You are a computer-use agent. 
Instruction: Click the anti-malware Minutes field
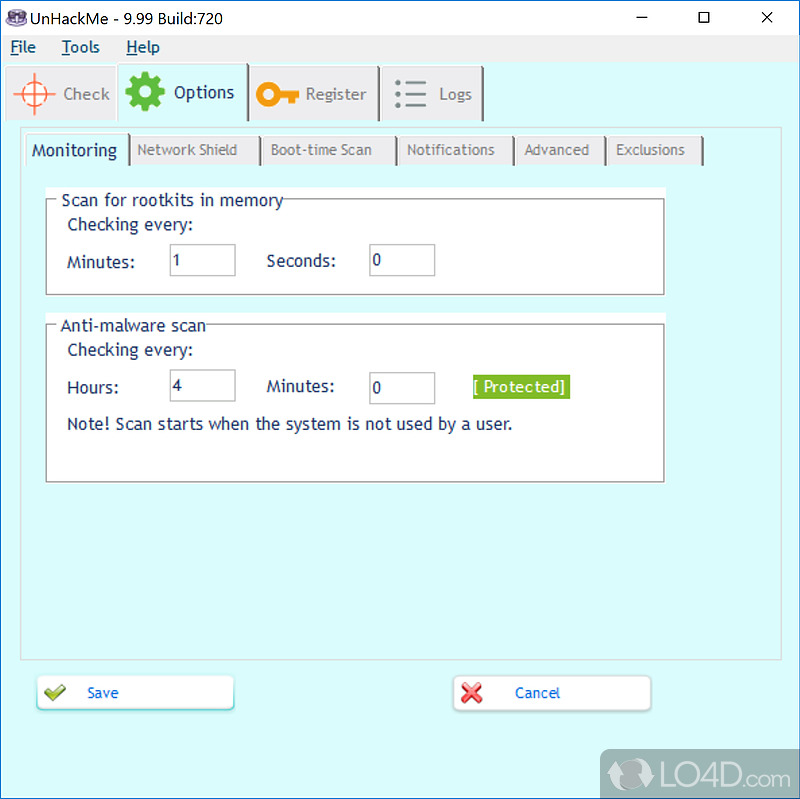click(402, 388)
